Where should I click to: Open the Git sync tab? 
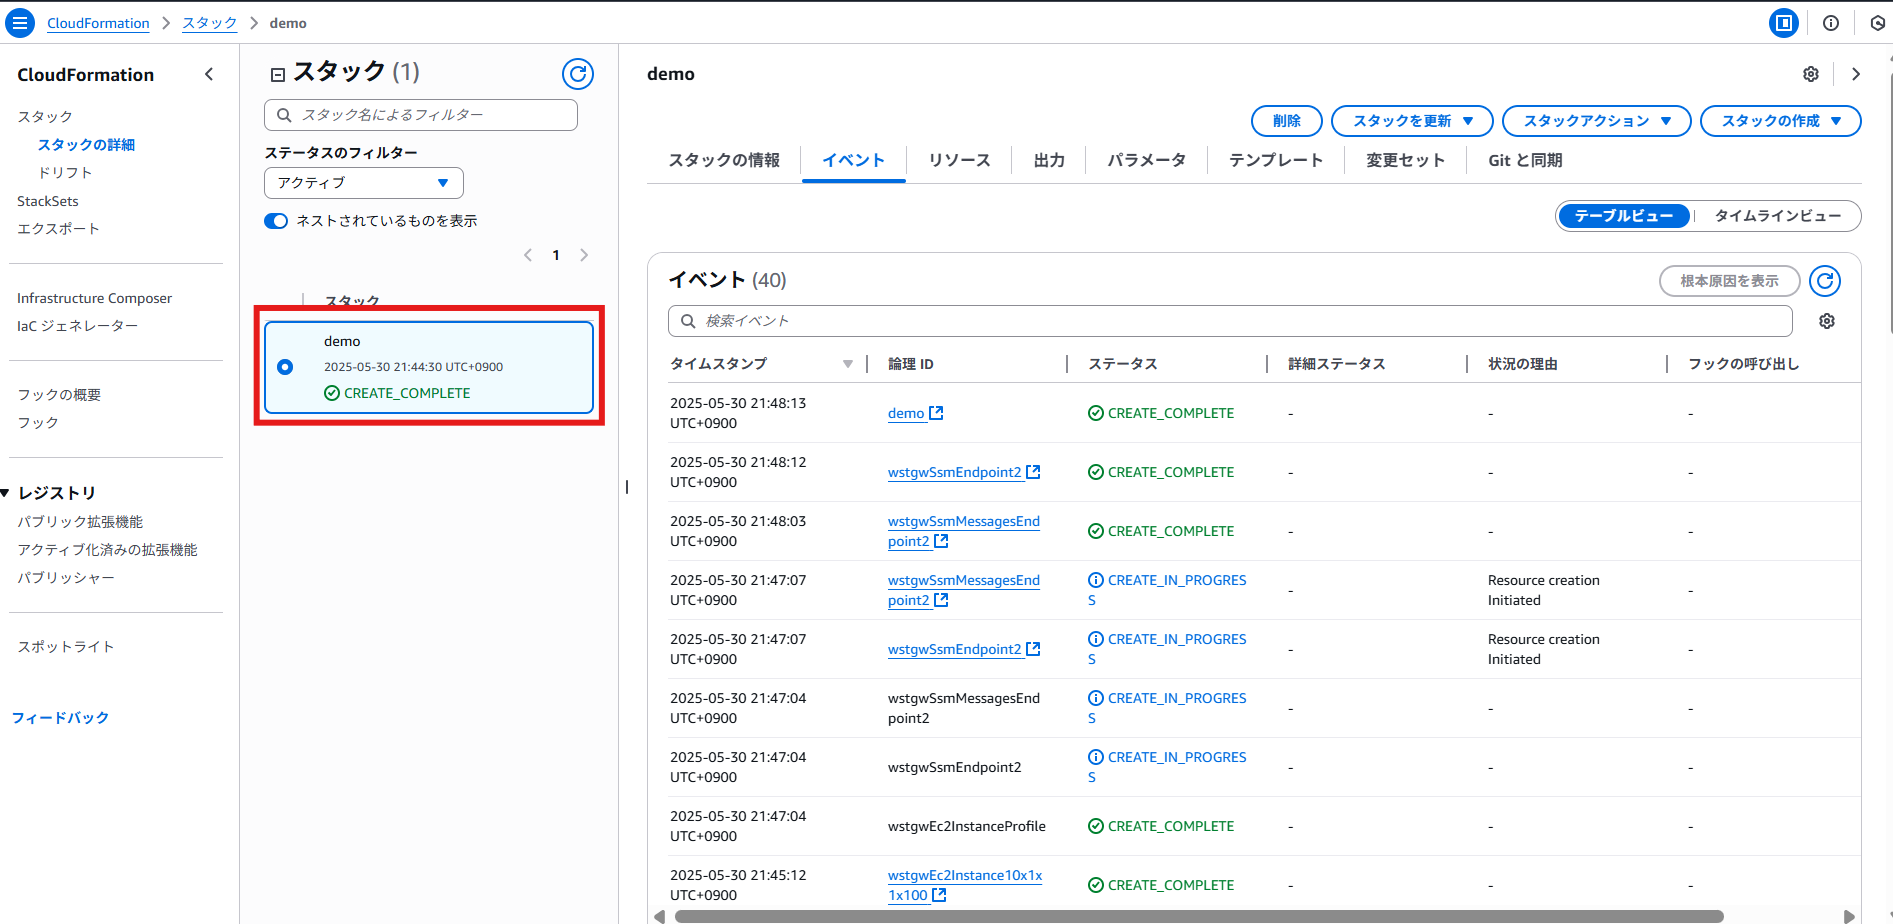pyautogui.click(x=1525, y=160)
